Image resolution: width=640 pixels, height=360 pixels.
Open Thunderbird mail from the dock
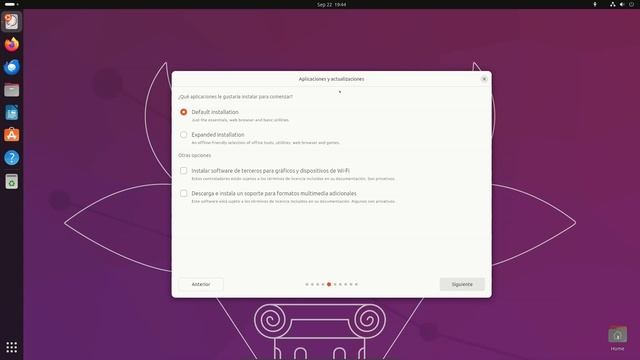11,67
